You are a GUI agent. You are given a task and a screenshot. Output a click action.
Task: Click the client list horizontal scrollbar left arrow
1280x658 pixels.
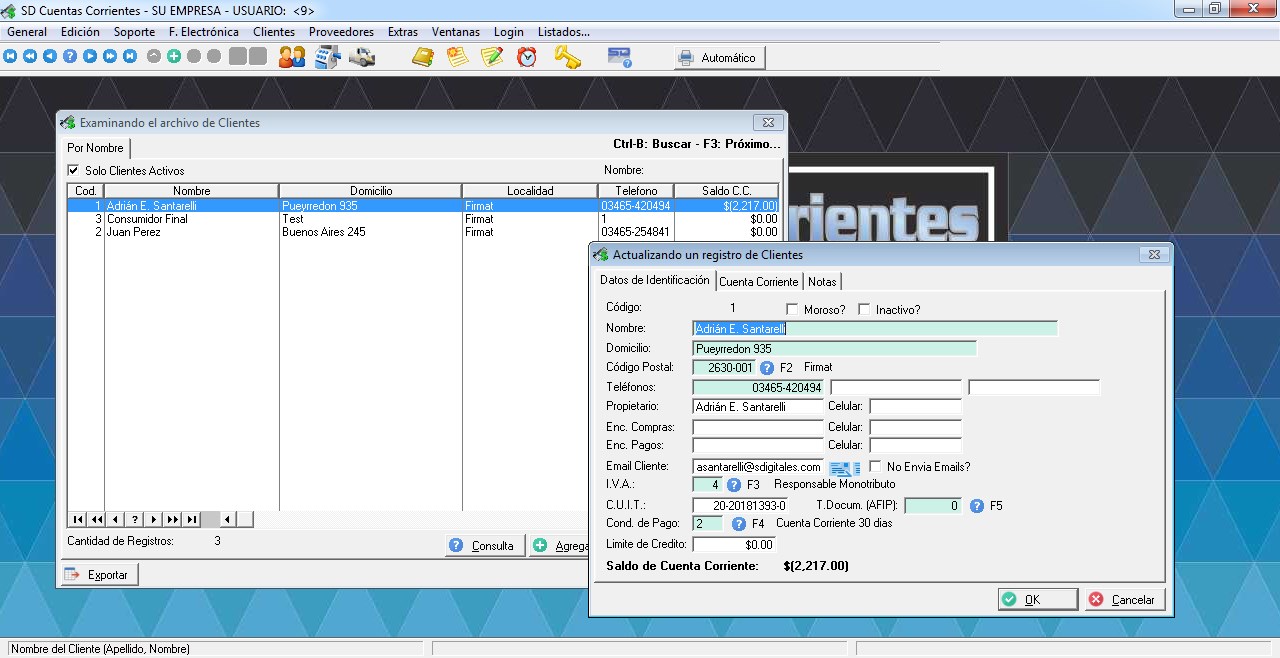227,520
